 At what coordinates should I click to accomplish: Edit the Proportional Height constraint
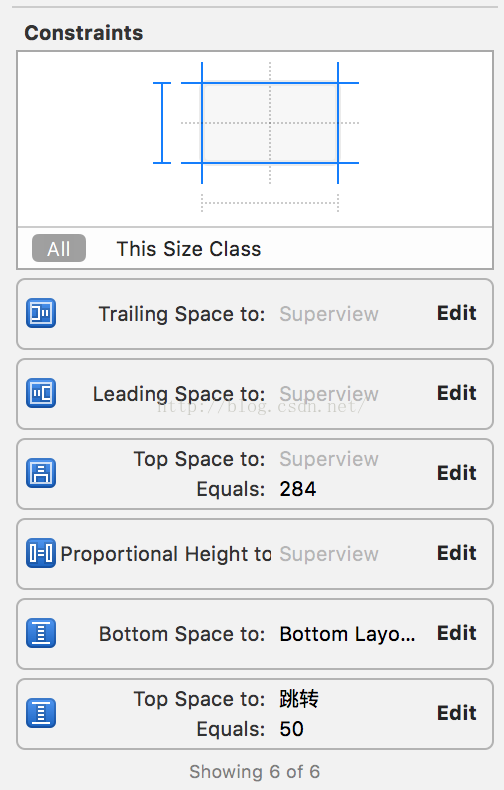coord(456,553)
